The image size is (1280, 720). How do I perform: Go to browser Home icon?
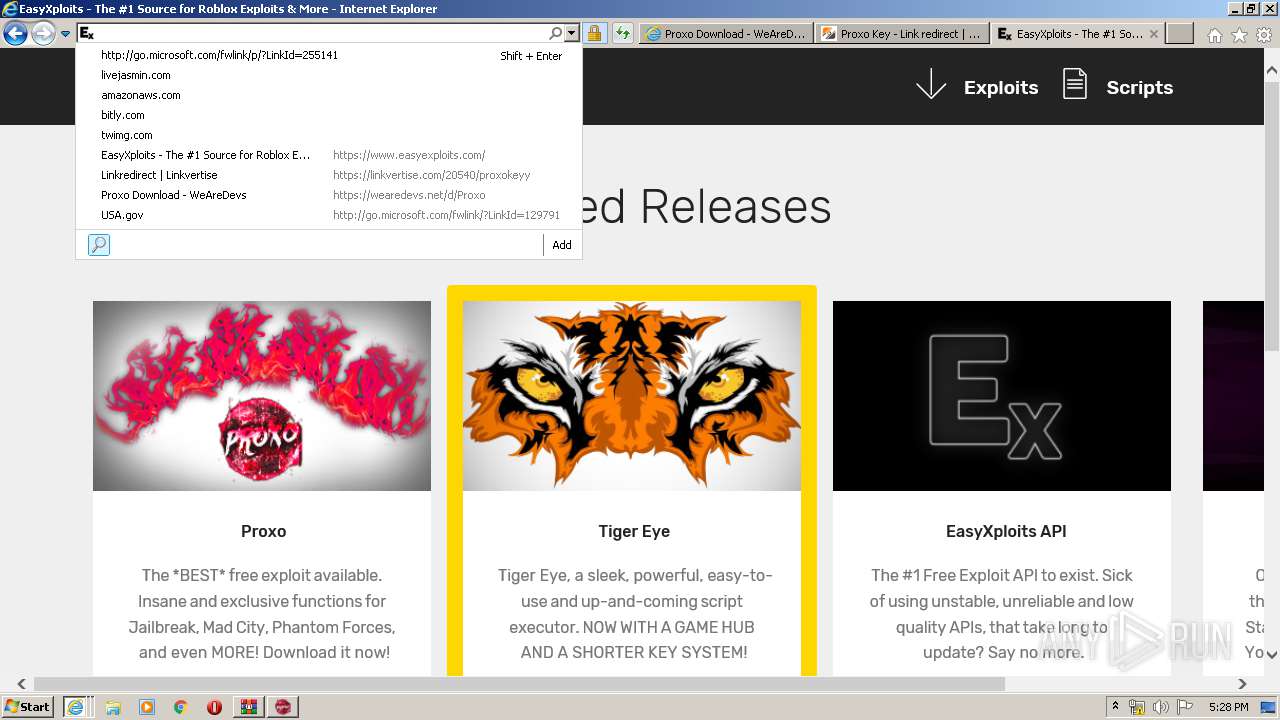pos(1214,35)
